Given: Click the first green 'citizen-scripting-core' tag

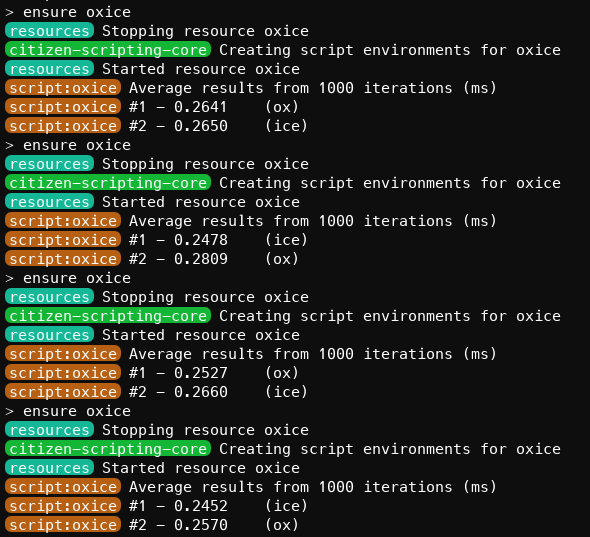Looking at the screenshot, I should 108,50.
